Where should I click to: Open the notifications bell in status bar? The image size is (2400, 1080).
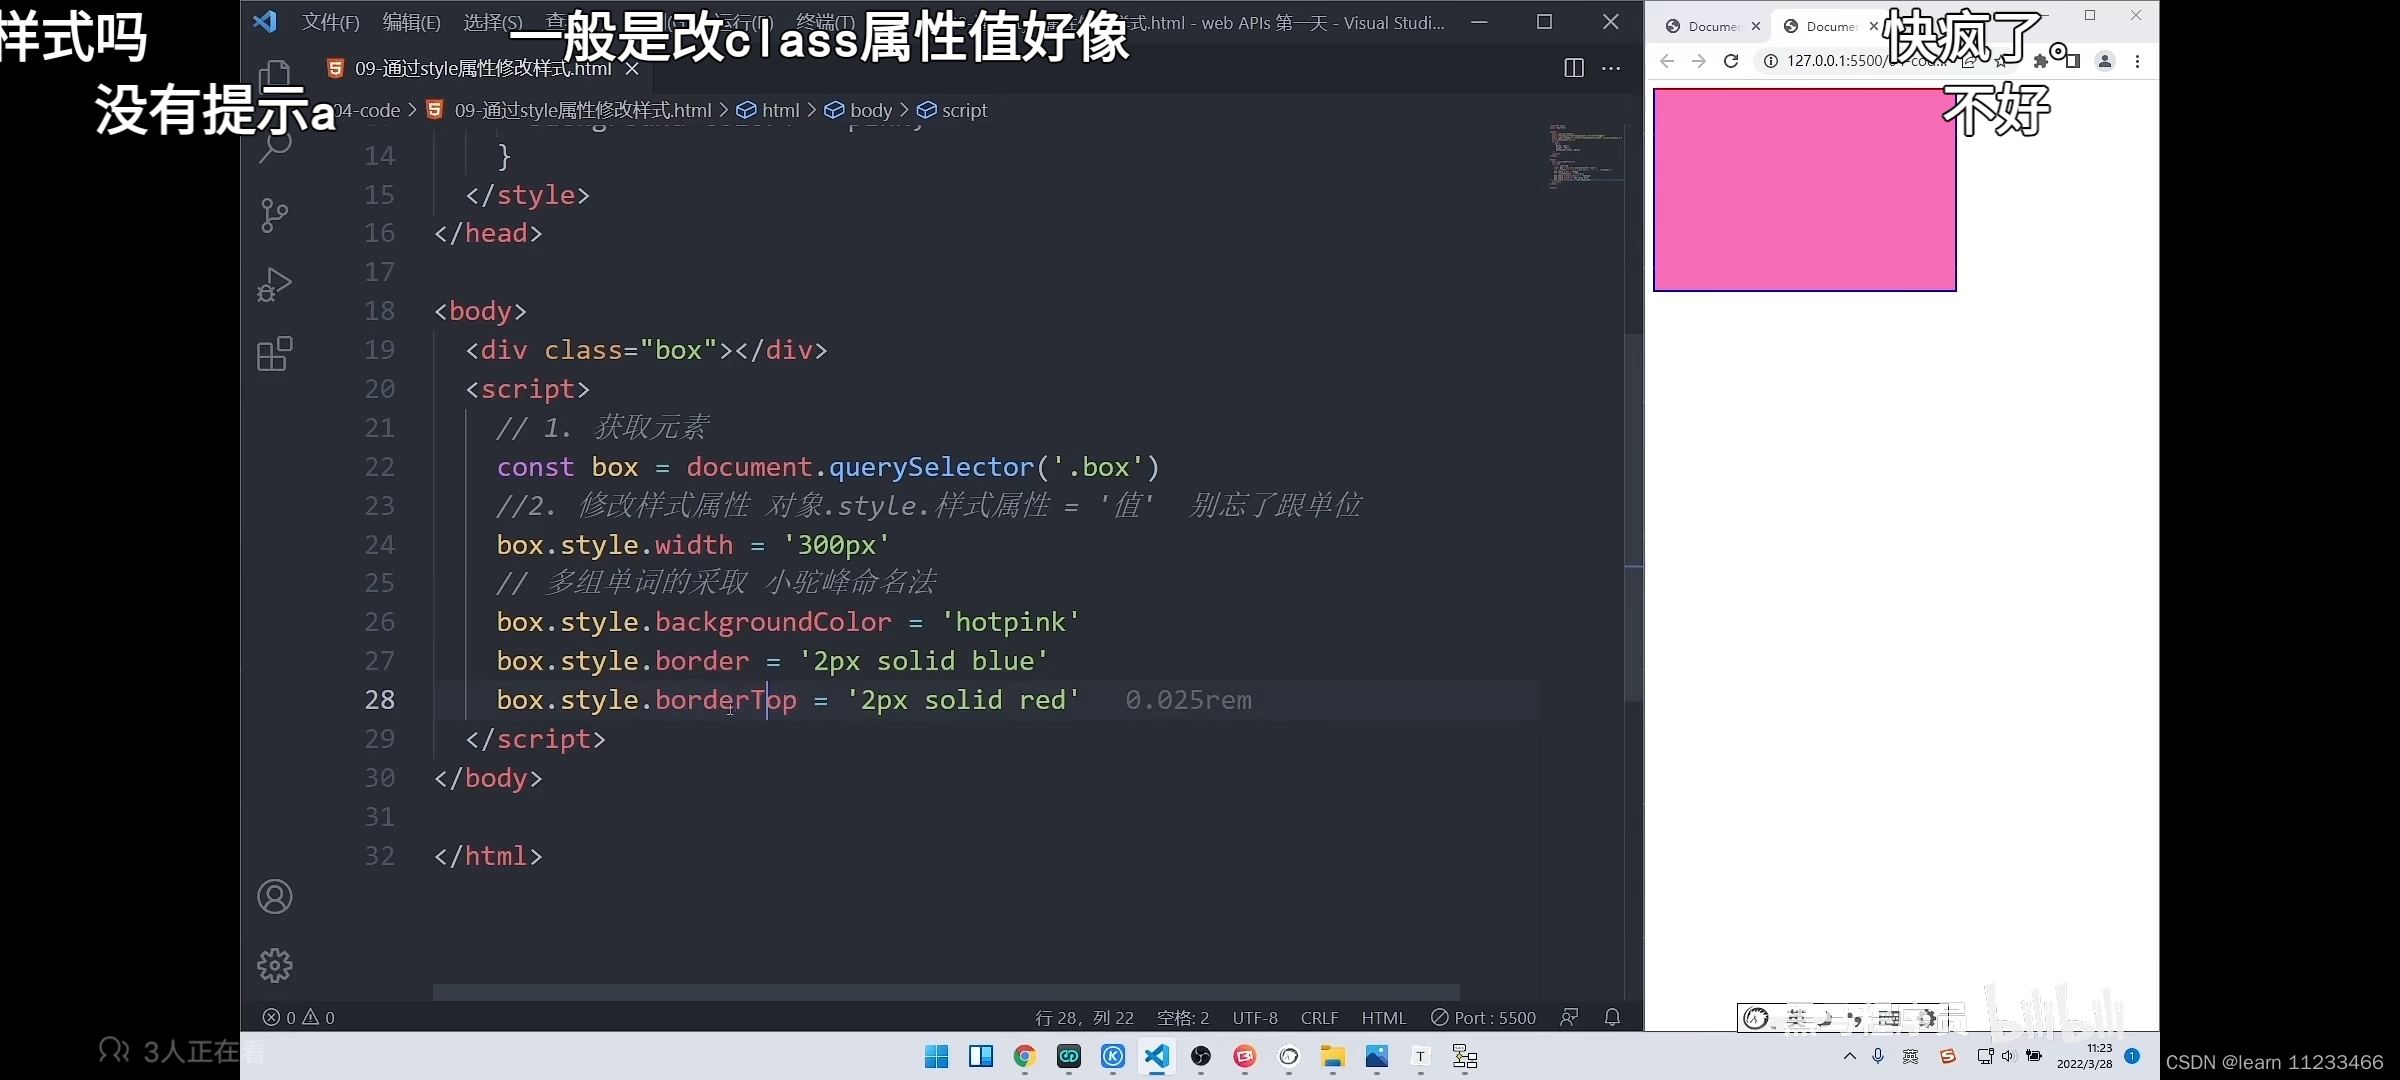tap(1612, 1017)
